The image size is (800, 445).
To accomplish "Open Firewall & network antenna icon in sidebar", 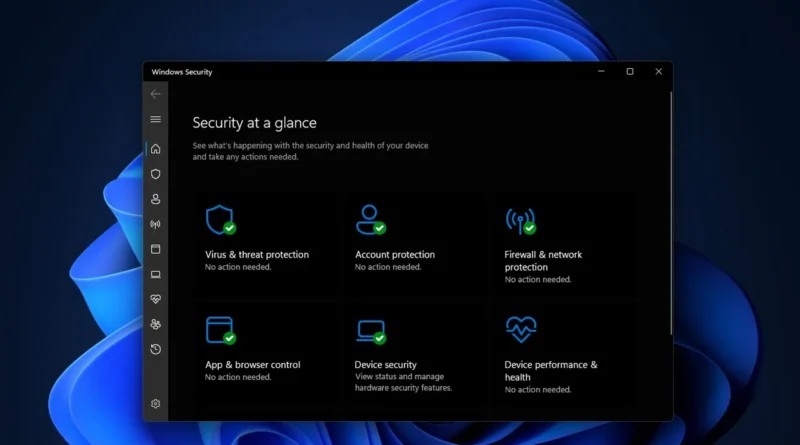I will pos(156,224).
